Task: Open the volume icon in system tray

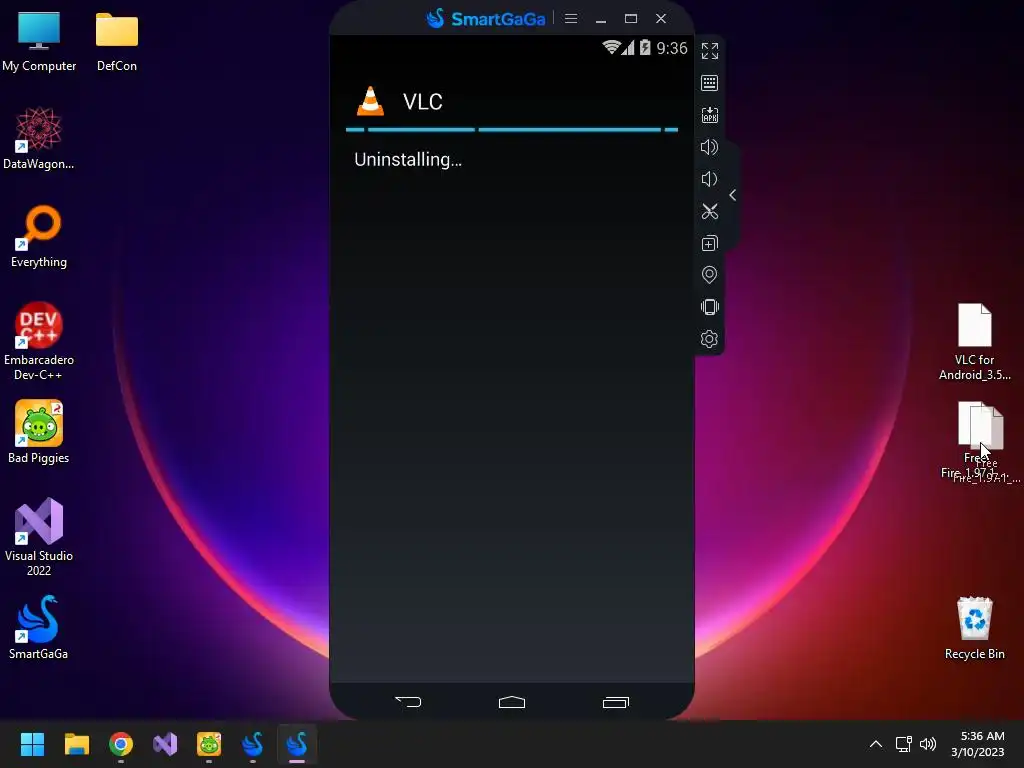Action: click(x=927, y=744)
